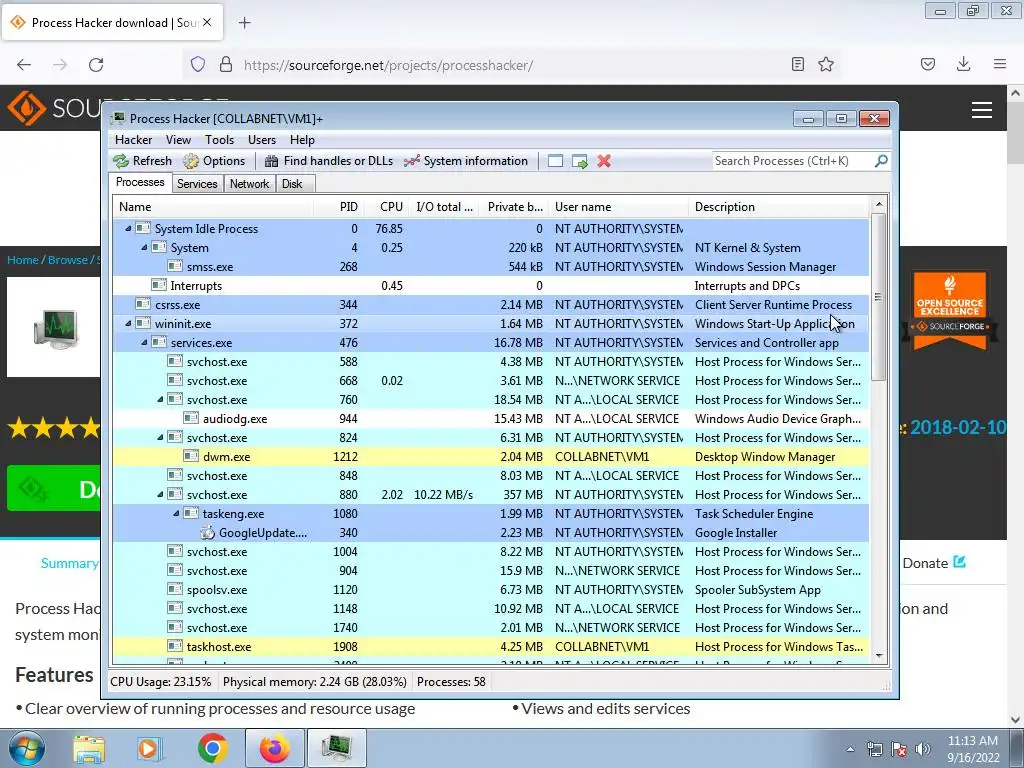Bookmark this page with star icon
Screen dimensions: 1024x768
(826, 64)
